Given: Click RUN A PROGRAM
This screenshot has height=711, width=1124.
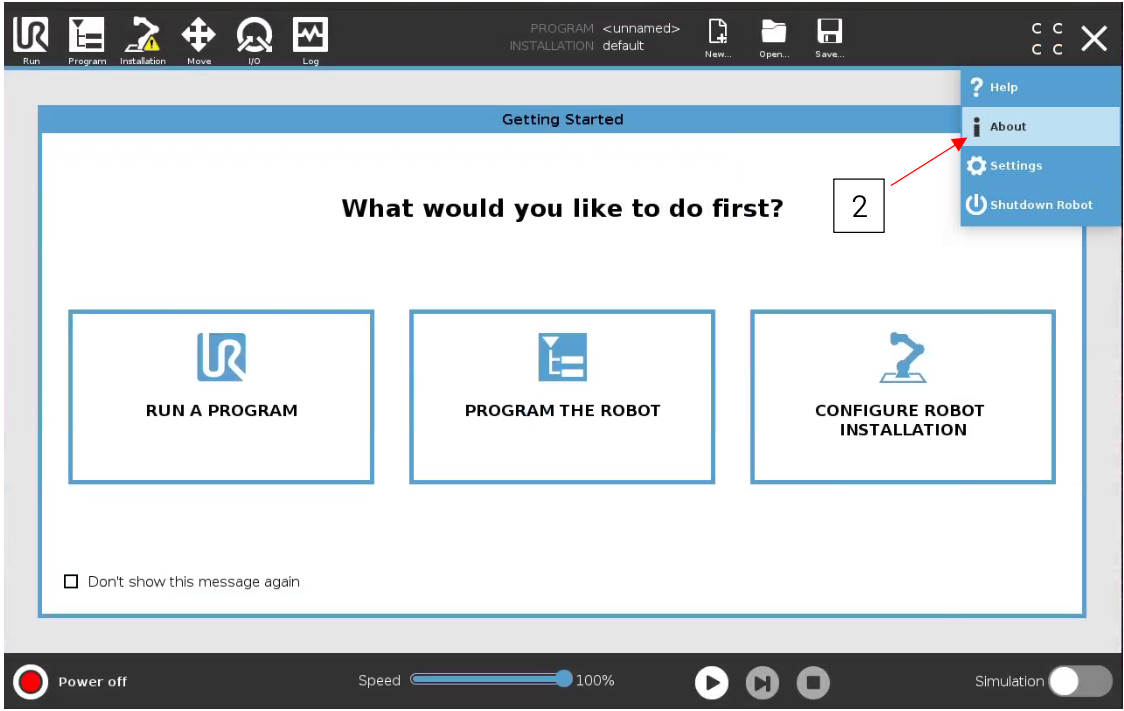Looking at the screenshot, I should (221, 396).
